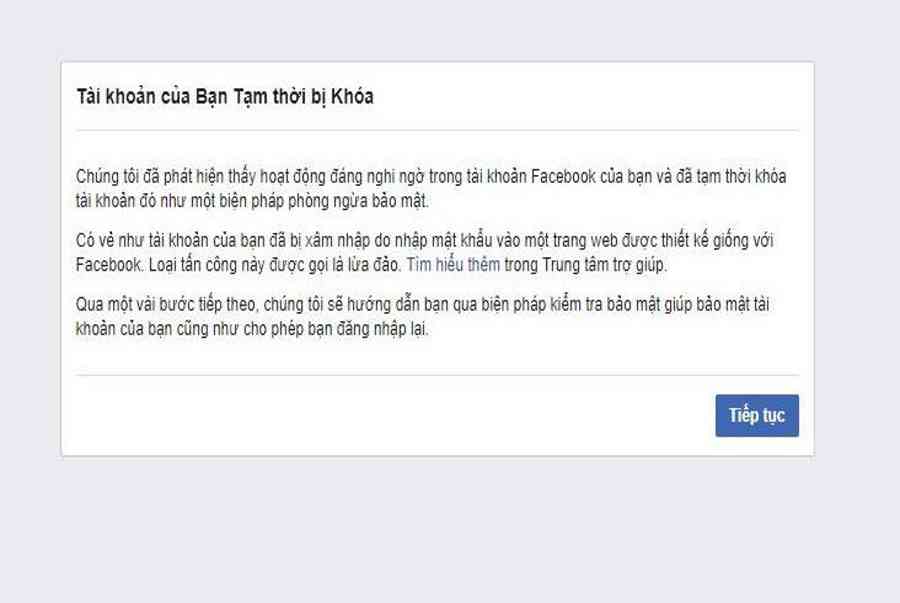Click the heading Tài khoản của Bạn Tạm thời bị Khóa

pyautogui.click(x=225, y=96)
